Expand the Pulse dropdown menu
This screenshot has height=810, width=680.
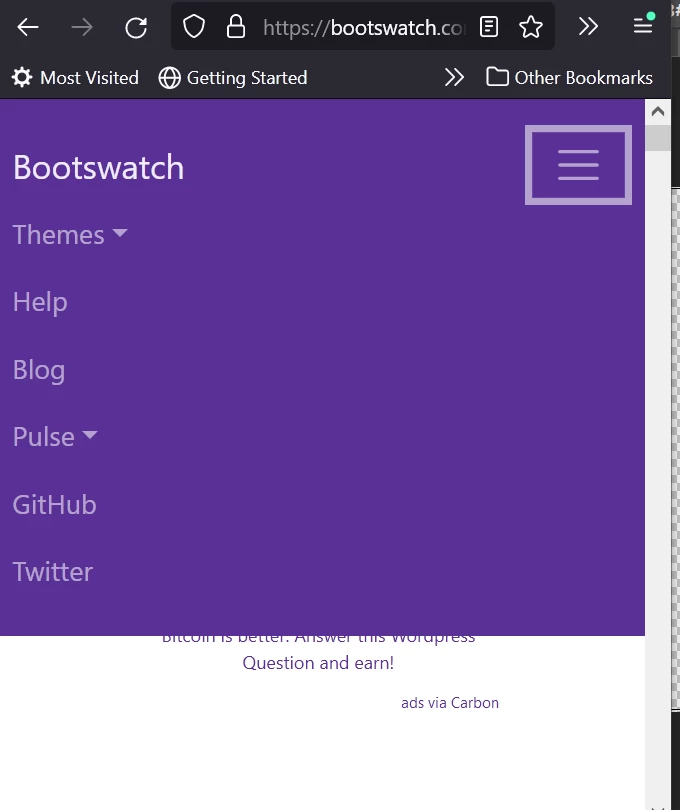[55, 437]
